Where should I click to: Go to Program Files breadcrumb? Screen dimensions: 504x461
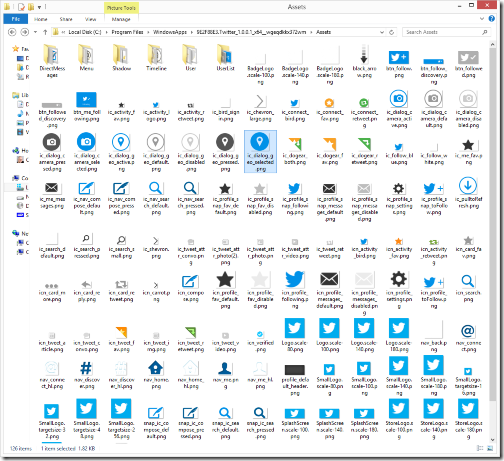click(x=127, y=32)
